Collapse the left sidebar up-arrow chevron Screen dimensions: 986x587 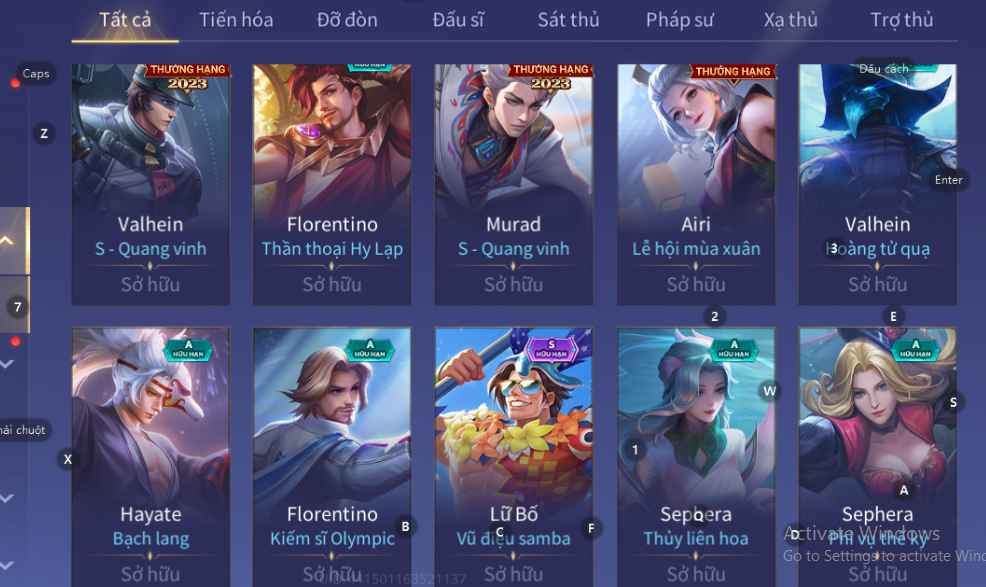7,240
